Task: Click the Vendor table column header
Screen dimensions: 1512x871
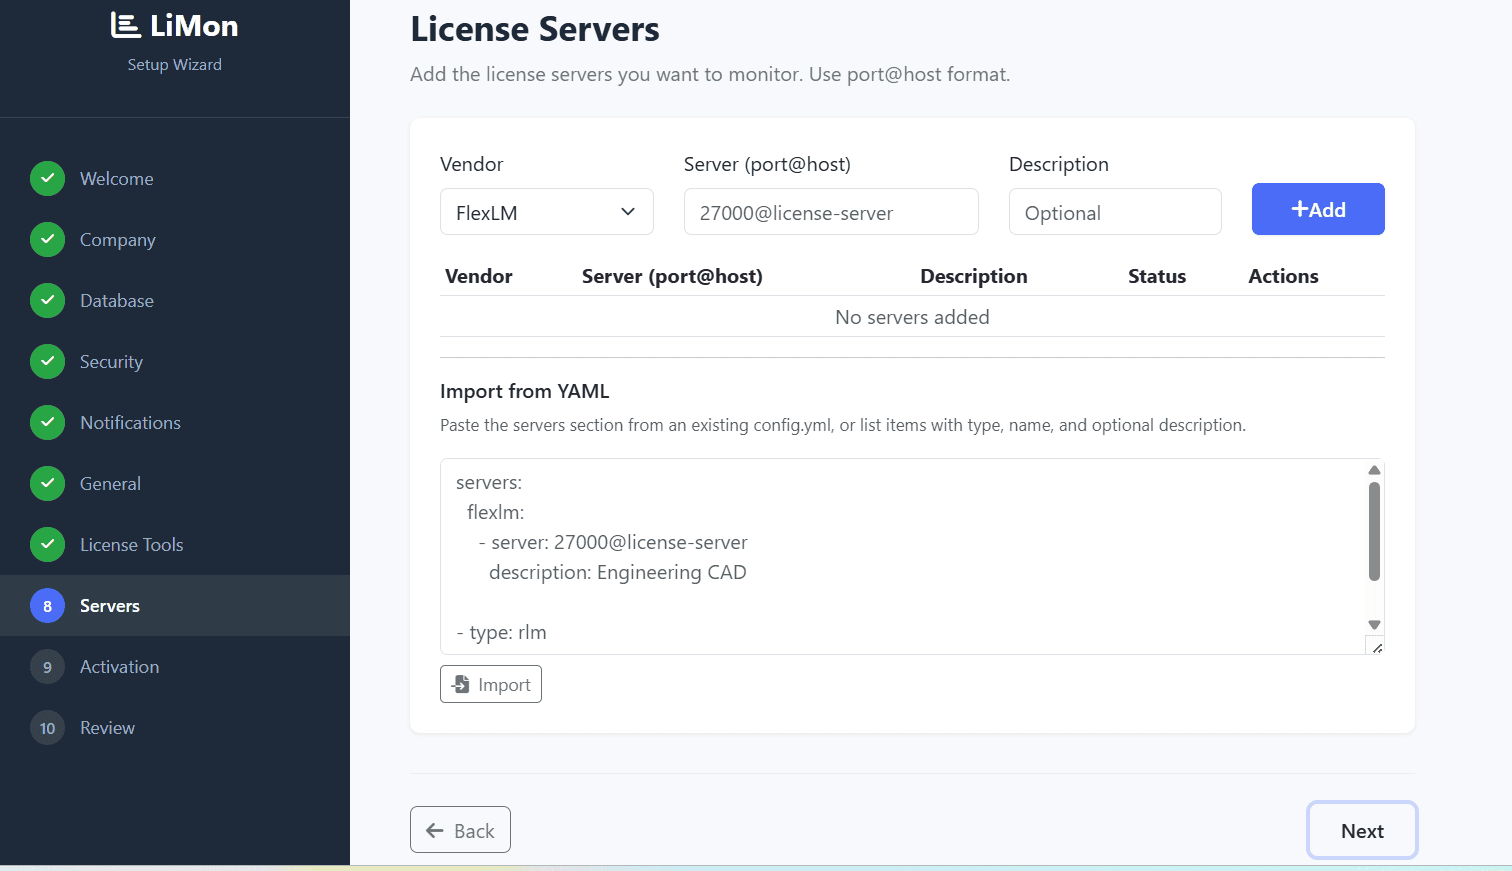Action: pyautogui.click(x=478, y=276)
